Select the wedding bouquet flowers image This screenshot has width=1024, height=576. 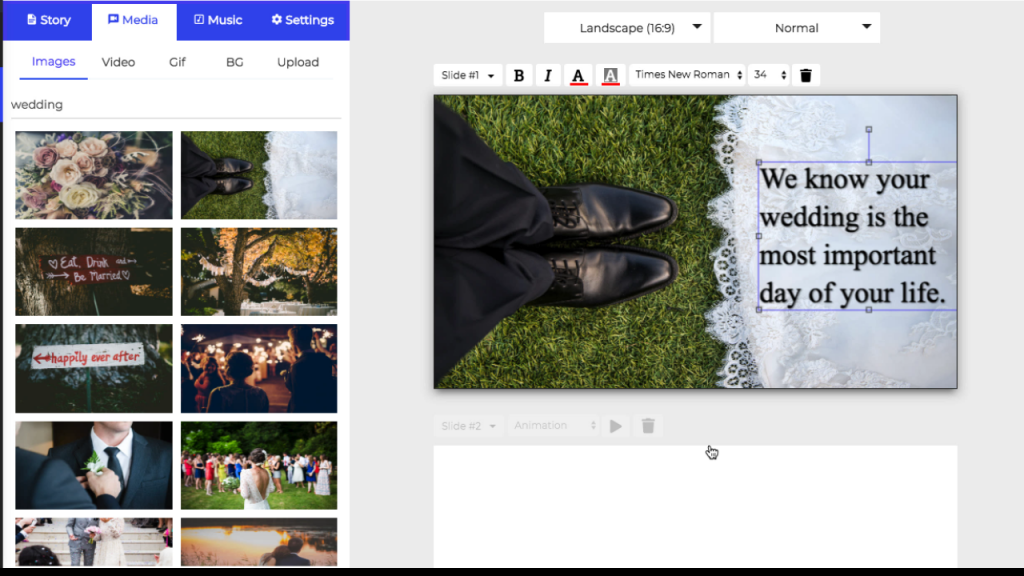(94, 175)
